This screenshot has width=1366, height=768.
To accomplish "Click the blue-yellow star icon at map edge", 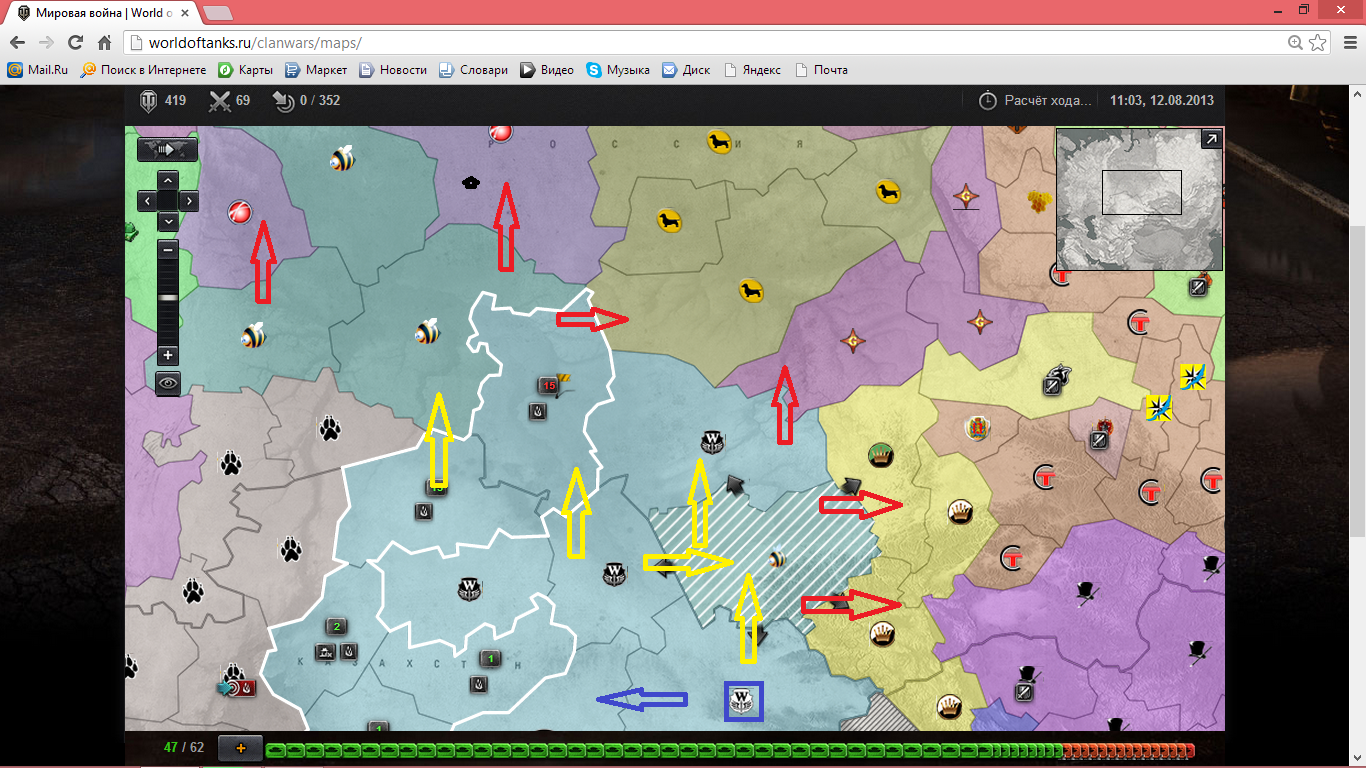I will click(1192, 376).
